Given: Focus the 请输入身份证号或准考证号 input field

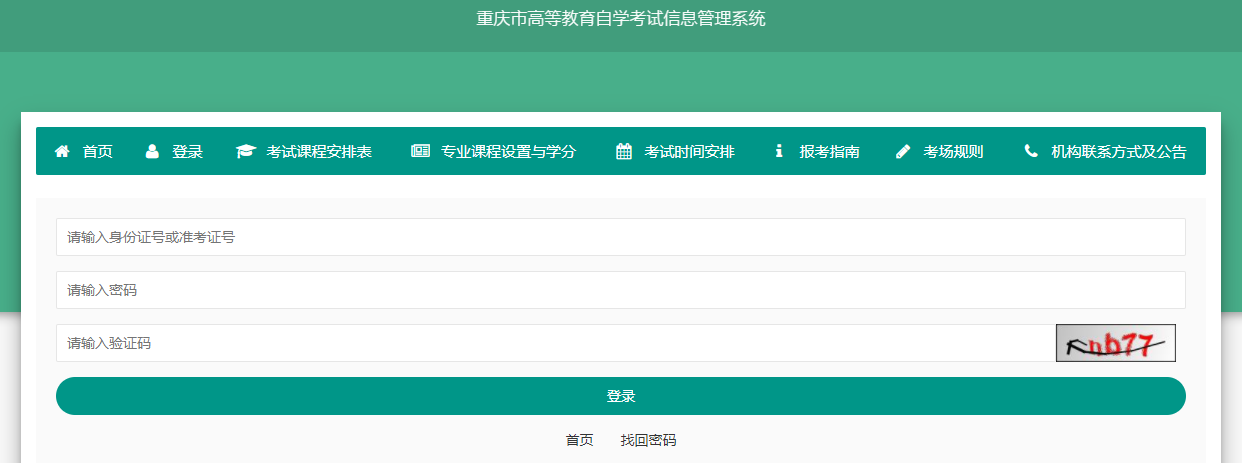Looking at the screenshot, I should click(620, 237).
